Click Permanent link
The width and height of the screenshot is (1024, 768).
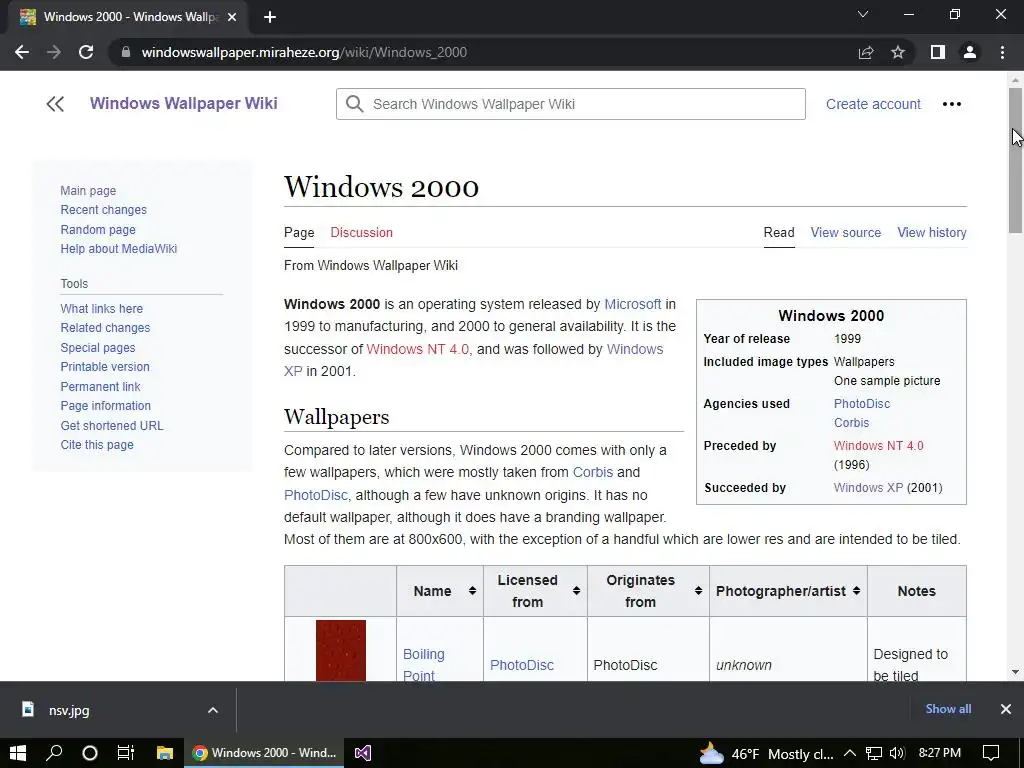100,386
